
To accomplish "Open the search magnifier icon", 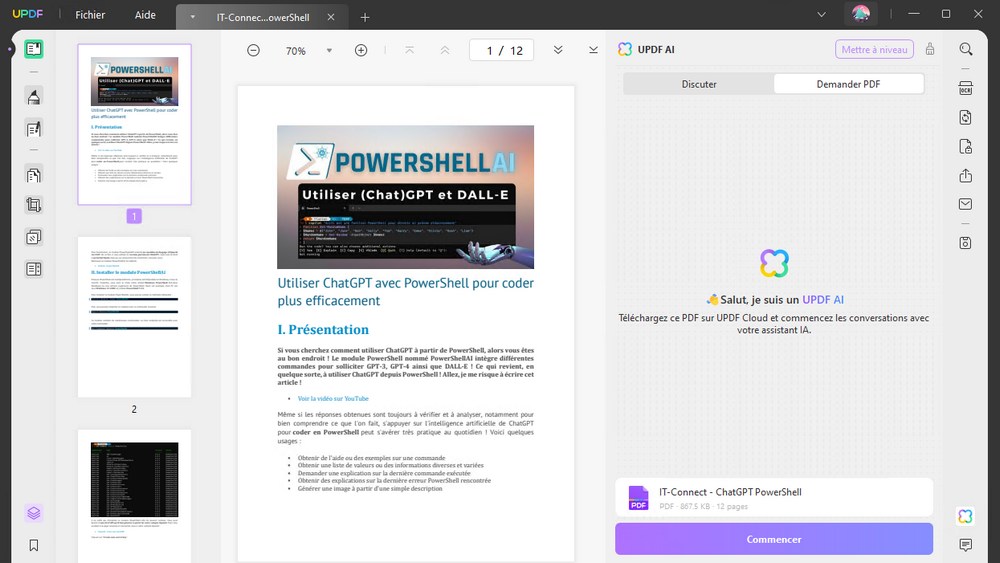I will pyautogui.click(x=965, y=49).
